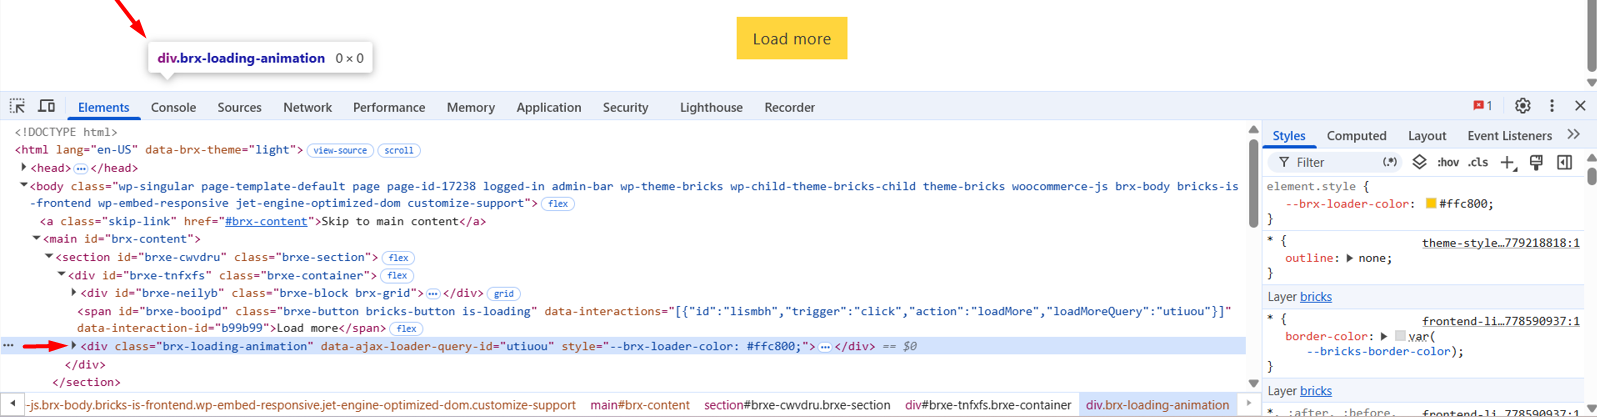Select the Event Listeners sidebar tab
1597x417 pixels.
point(1509,136)
